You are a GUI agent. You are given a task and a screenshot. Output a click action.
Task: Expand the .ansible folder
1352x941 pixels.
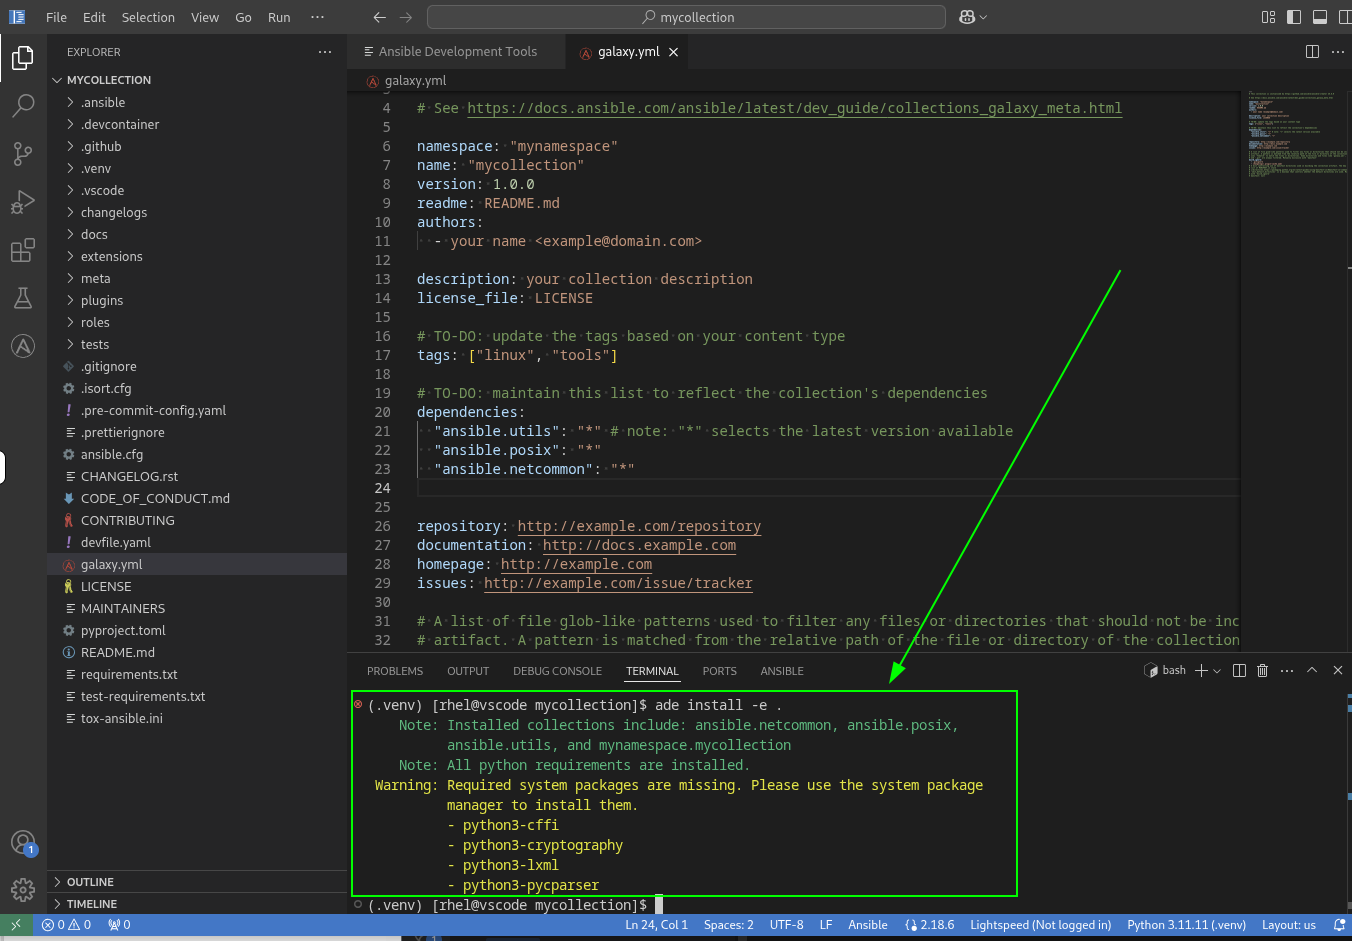[103, 102]
